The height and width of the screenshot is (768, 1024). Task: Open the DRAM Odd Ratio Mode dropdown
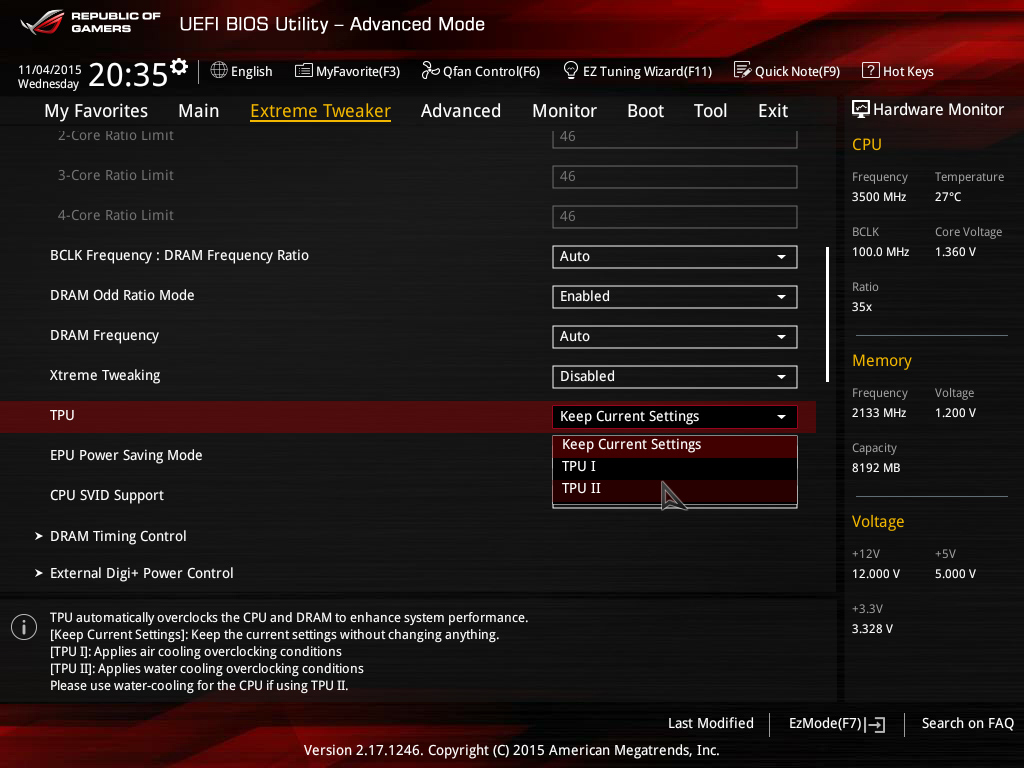675,296
